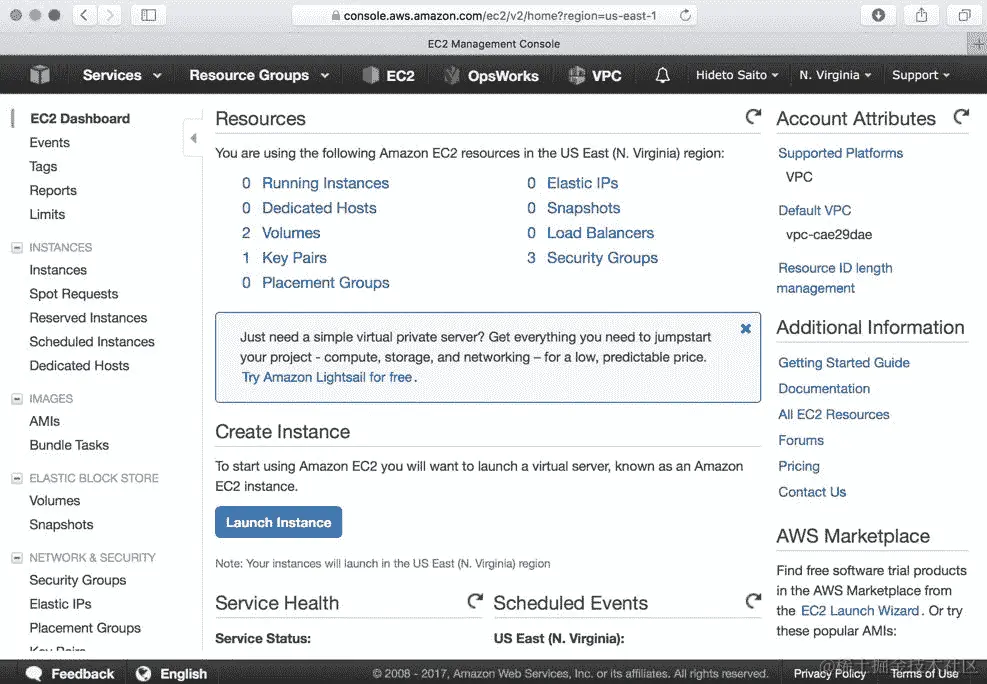Viewport: 987px width, 684px height.
Task: Open Spot Requests in the sidebar
Action: pyautogui.click(x=74, y=294)
